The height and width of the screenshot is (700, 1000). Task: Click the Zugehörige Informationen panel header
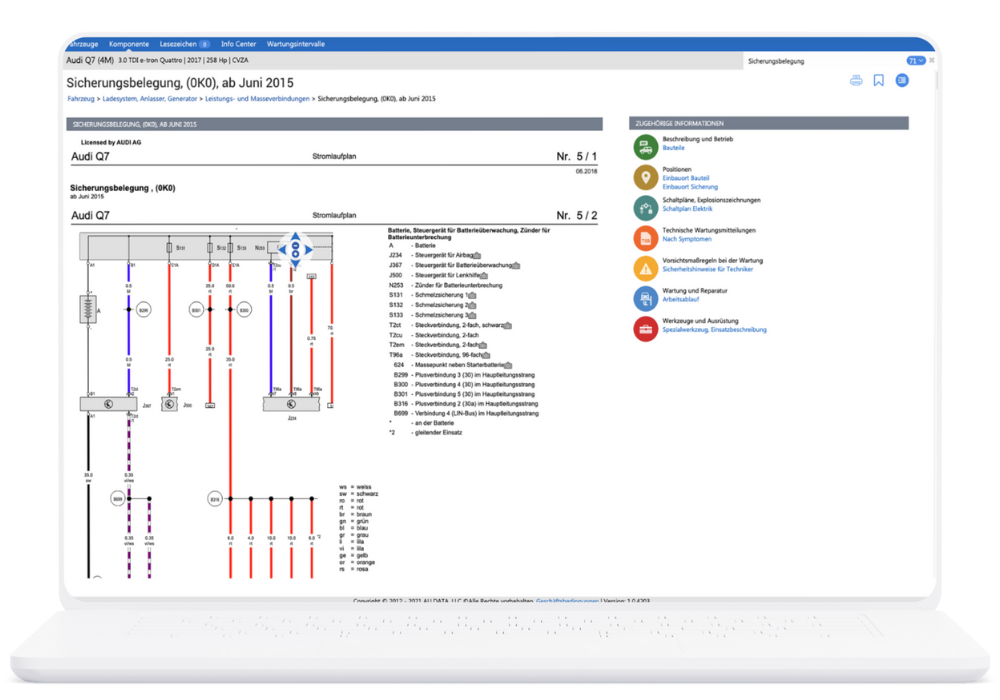(768, 123)
